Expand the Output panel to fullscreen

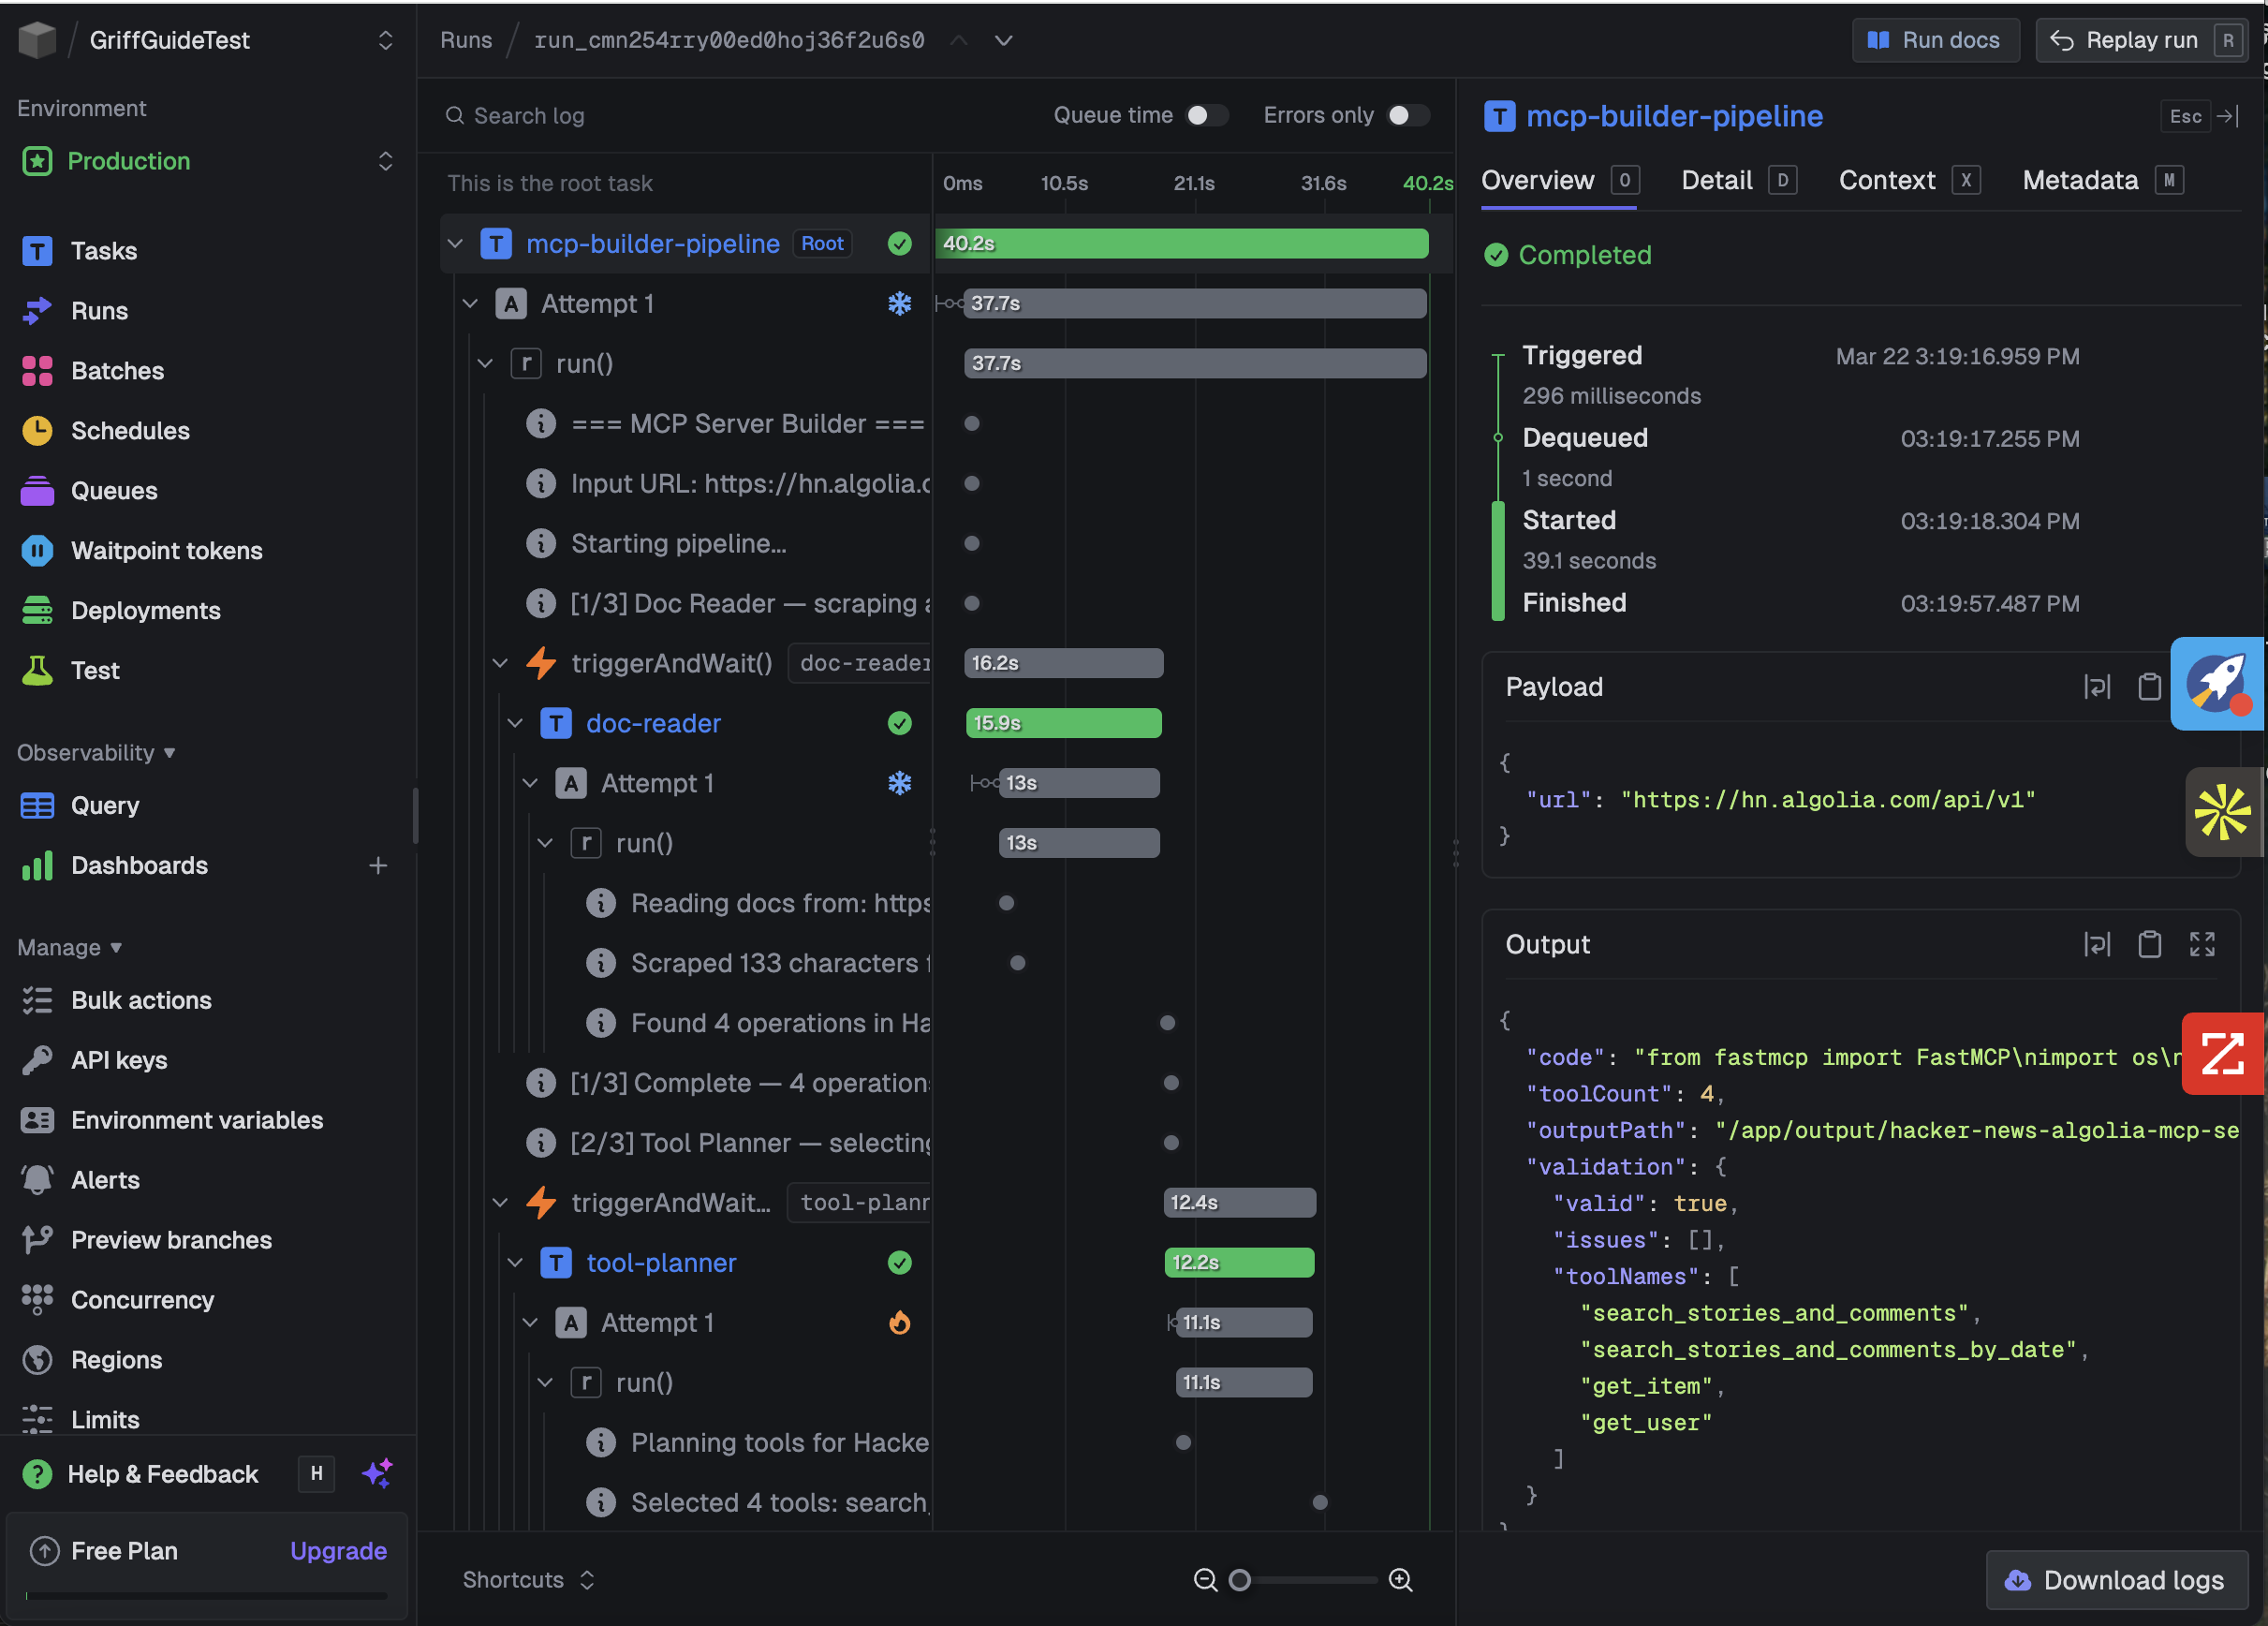(2202, 944)
